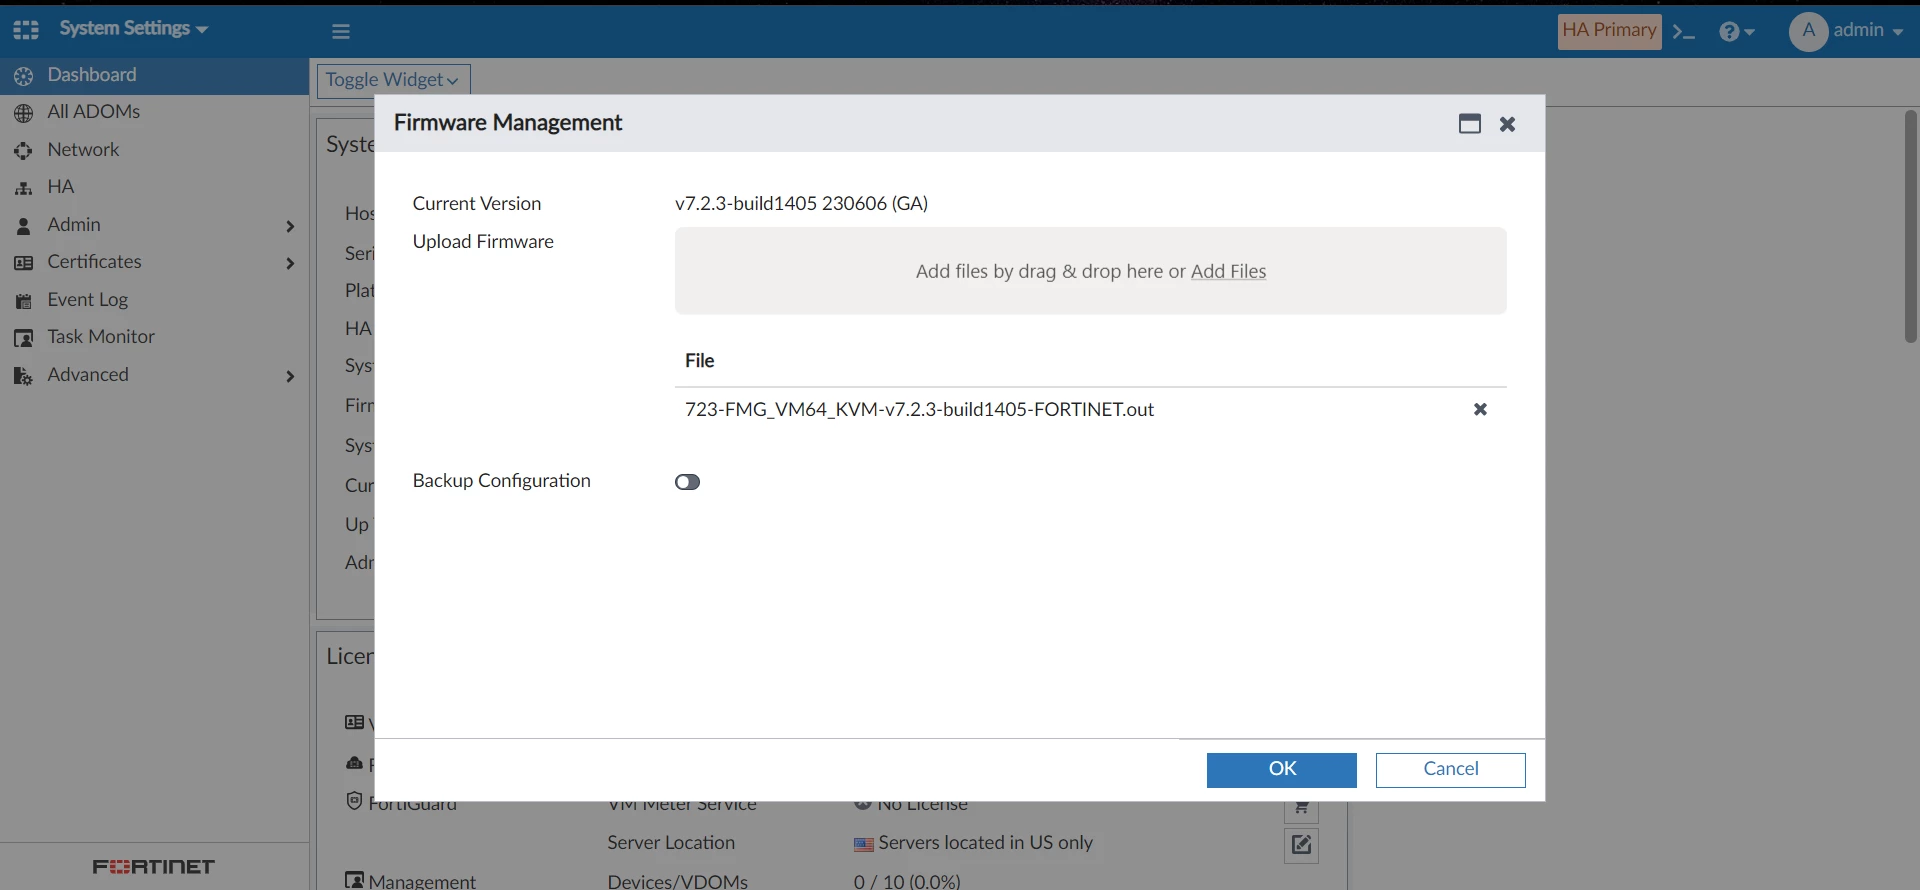Screen dimensions: 1920x890
Task: Click the admin avatar circle
Action: coord(1808,31)
